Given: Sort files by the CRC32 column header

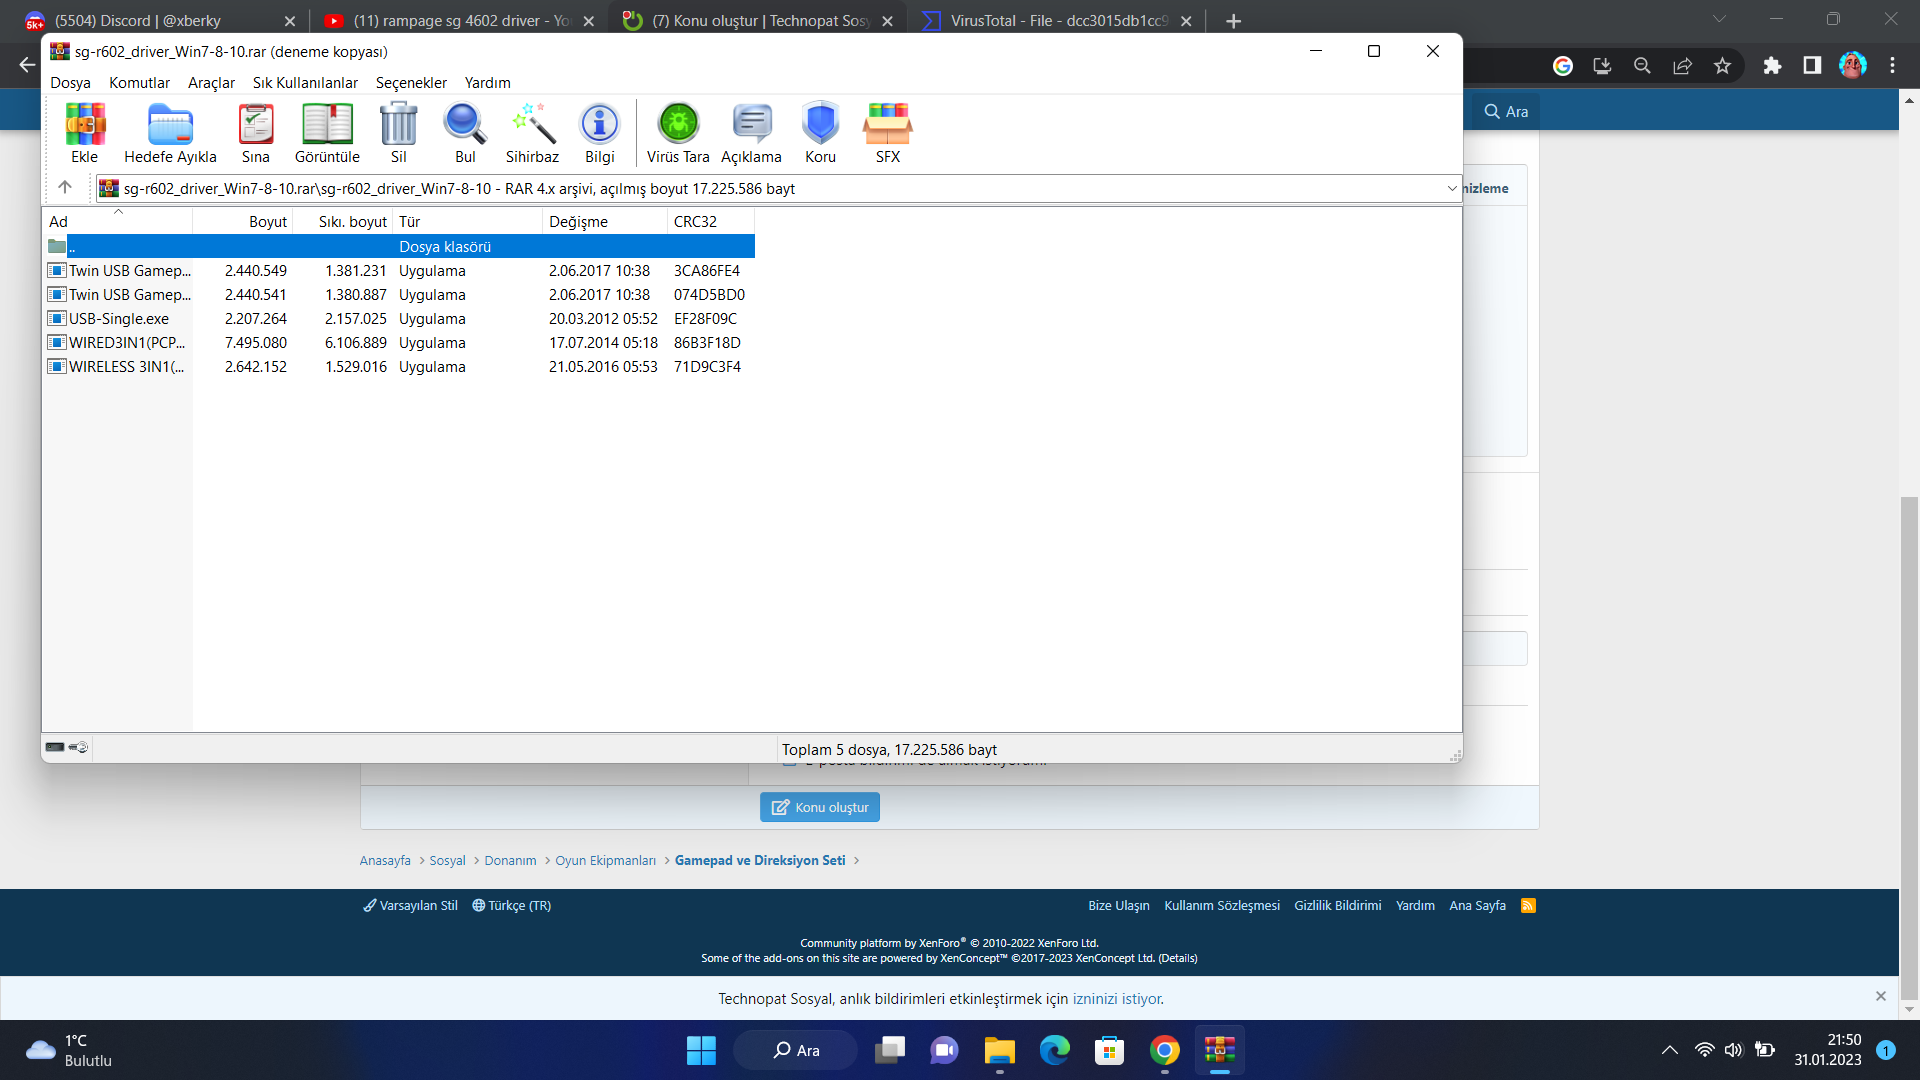Looking at the screenshot, I should point(695,222).
